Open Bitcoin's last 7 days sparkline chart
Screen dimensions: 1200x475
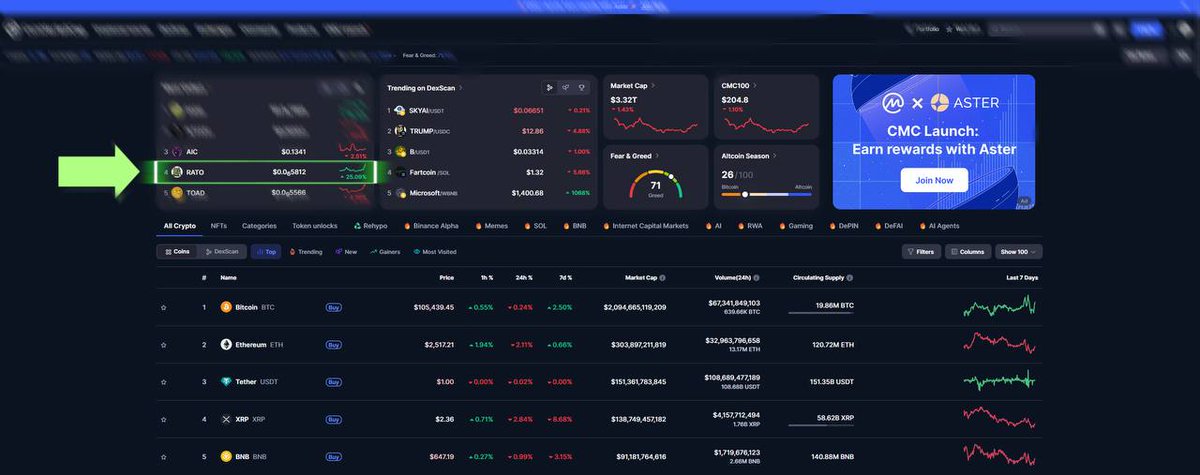tap(1000, 307)
